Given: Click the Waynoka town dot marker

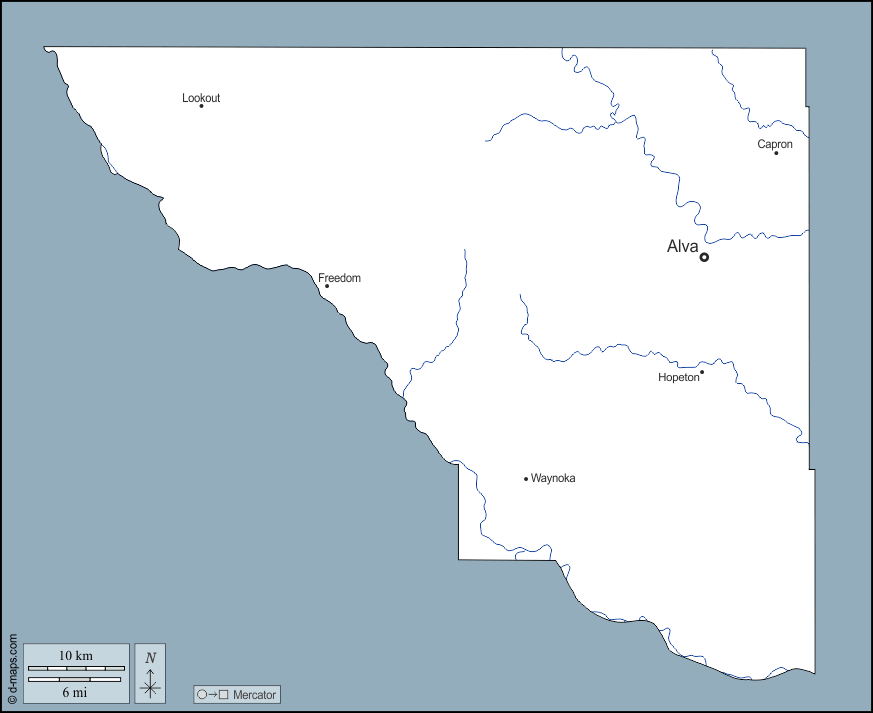Looking at the screenshot, I should pos(526,479).
